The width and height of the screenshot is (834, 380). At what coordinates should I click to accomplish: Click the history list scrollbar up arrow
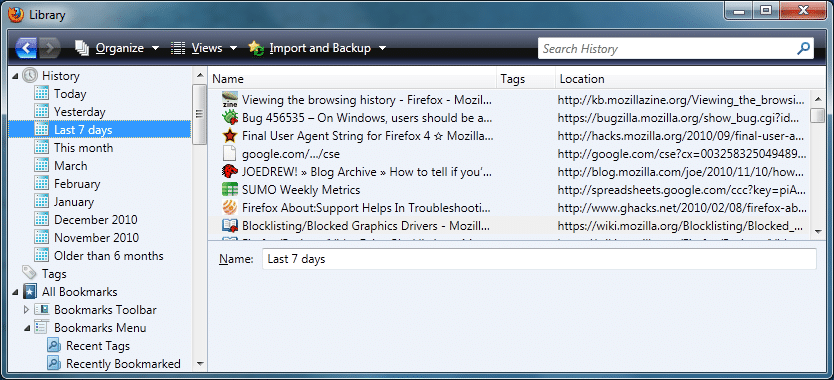tap(818, 99)
